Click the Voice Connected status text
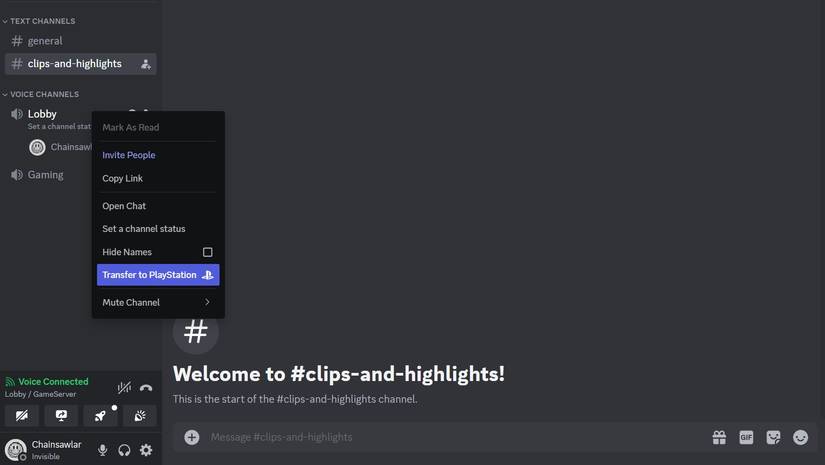This screenshot has height=465, width=825. click(53, 381)
